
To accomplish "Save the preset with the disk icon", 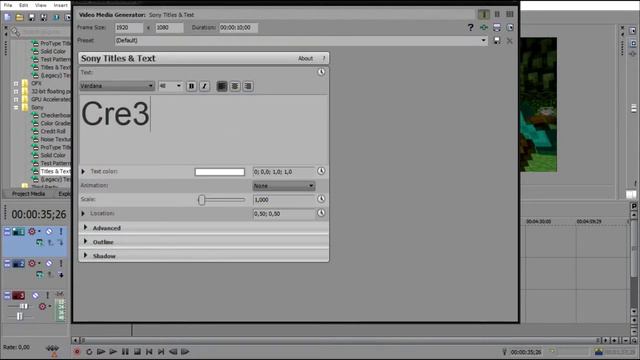I will point(497,40).
